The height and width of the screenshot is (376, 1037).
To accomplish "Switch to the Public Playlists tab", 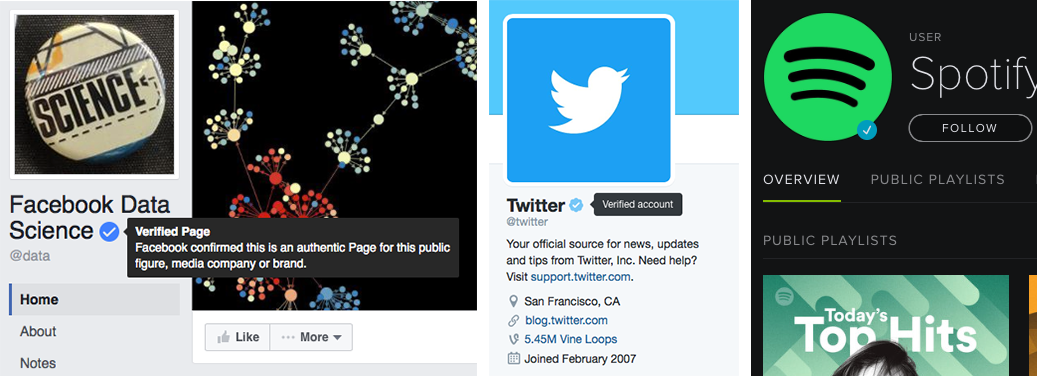I will pos(937,180).
